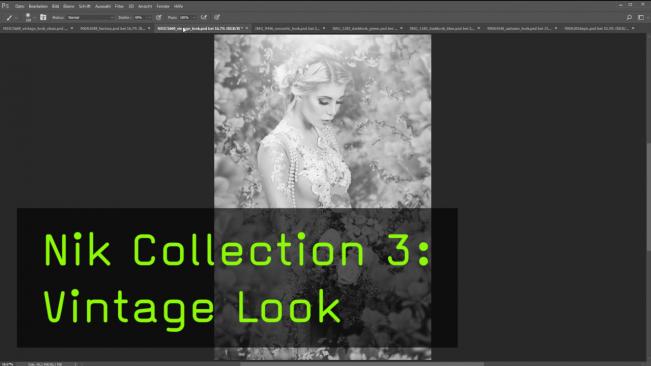The height and width of the screenshot is (366, 651).
Task: Click the Fluss flow value field
Action: coord(187,18)
